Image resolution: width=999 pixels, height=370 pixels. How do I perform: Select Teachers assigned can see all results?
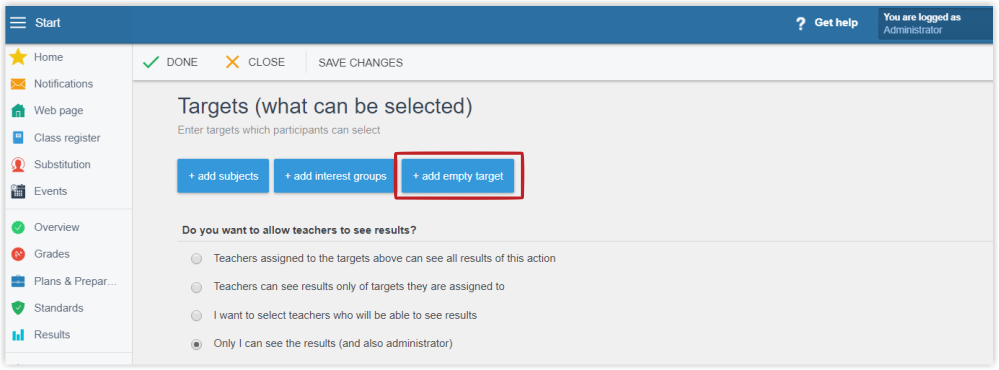point(197,259)
